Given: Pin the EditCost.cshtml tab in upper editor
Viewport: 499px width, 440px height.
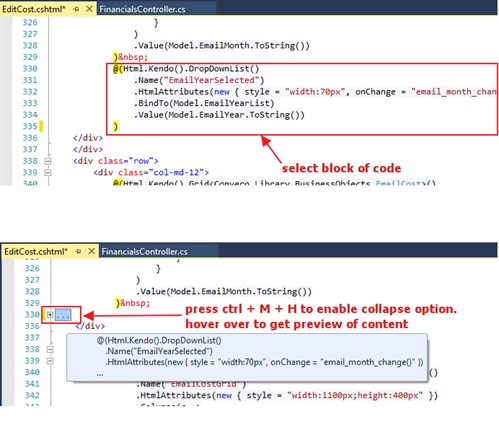Looking at the screenshot, I should click(76, 9).
